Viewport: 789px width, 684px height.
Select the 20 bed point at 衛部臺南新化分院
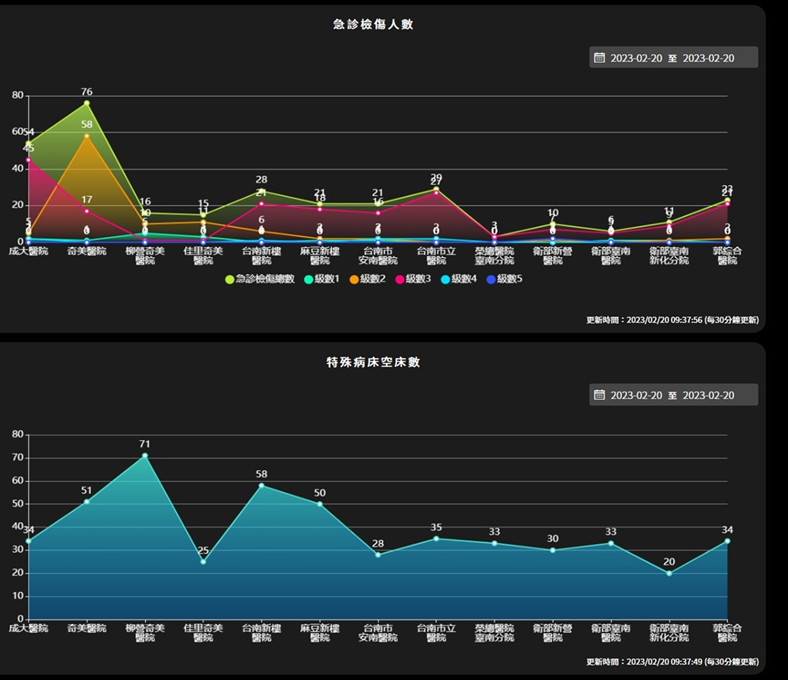669,573
